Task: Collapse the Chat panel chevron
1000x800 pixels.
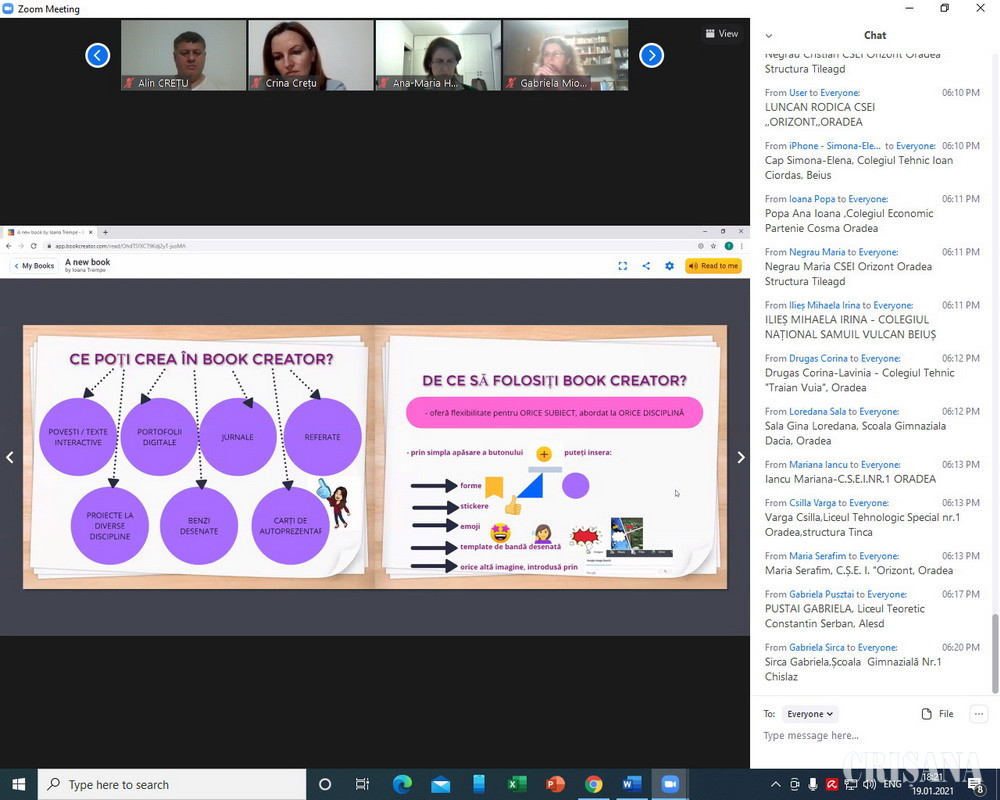Action: coord(769,35)
